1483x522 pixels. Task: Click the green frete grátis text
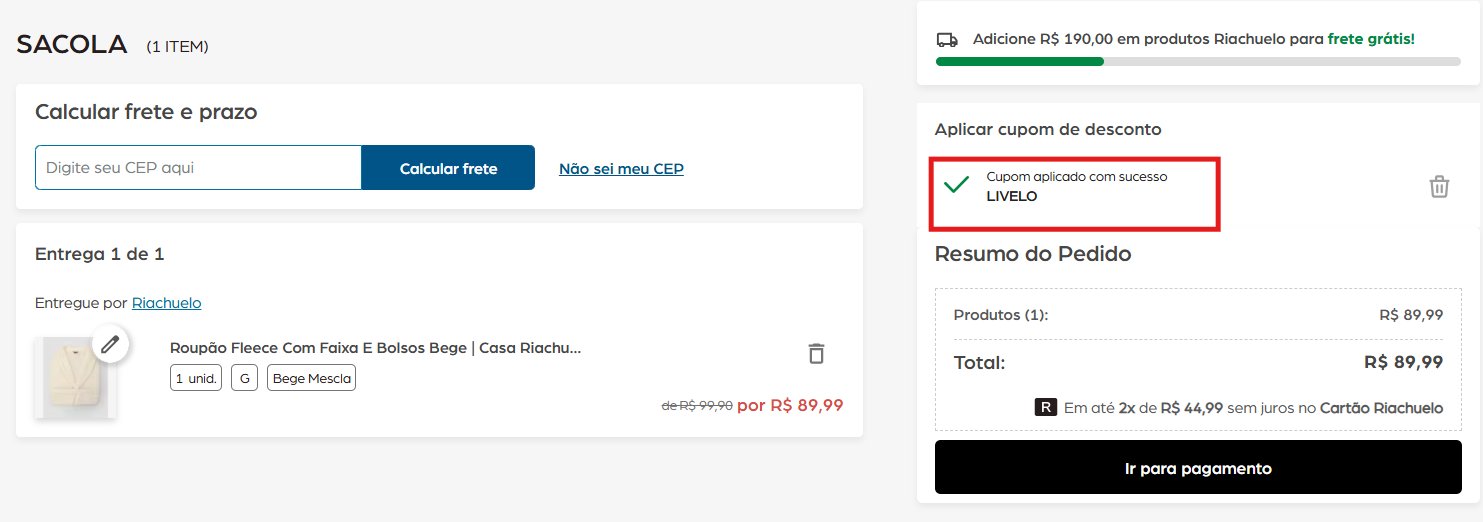(1371, 39)
